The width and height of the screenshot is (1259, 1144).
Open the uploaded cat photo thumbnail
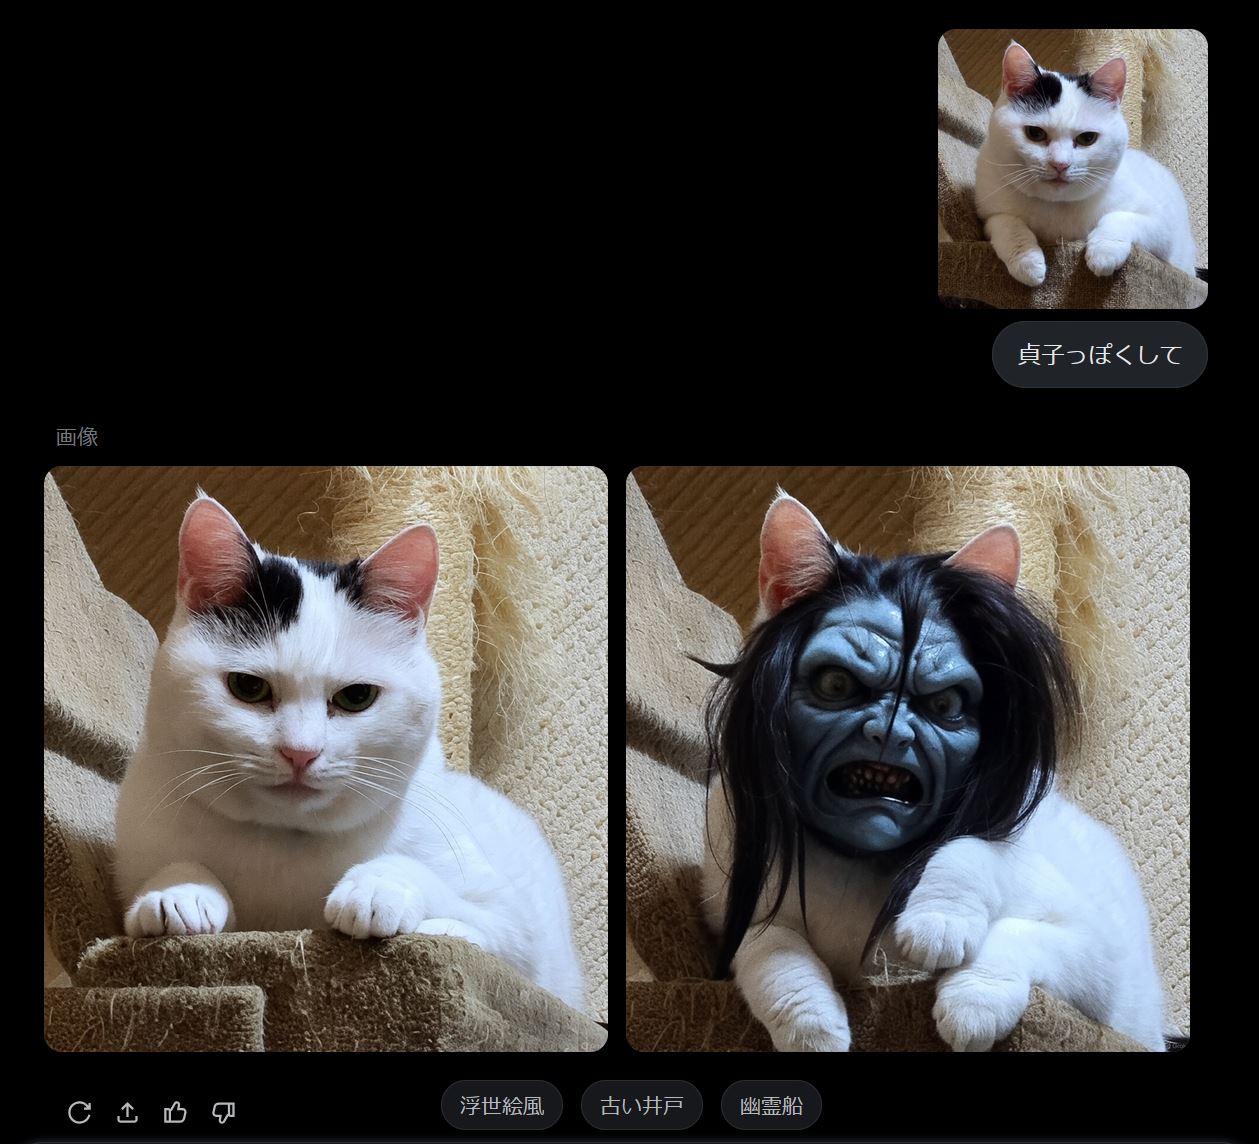click(1073, 169)
